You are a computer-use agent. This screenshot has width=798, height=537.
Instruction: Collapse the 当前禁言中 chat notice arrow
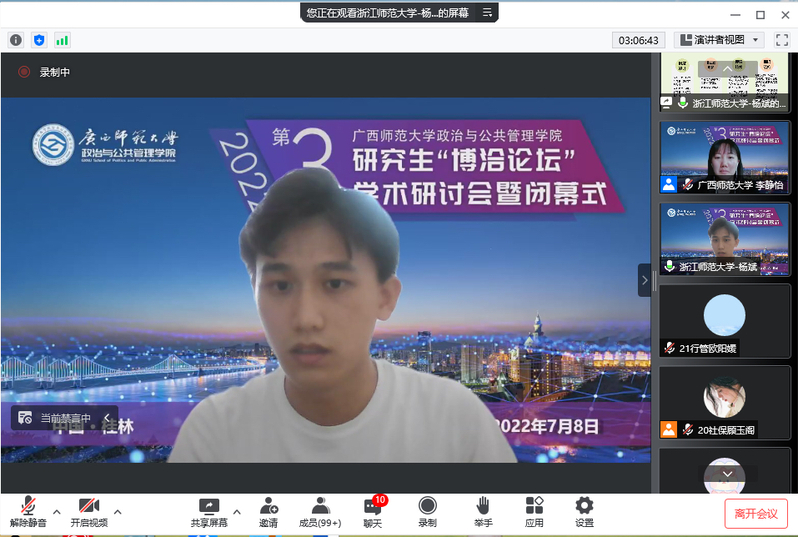pyautogui.click(x=107, y=418)
